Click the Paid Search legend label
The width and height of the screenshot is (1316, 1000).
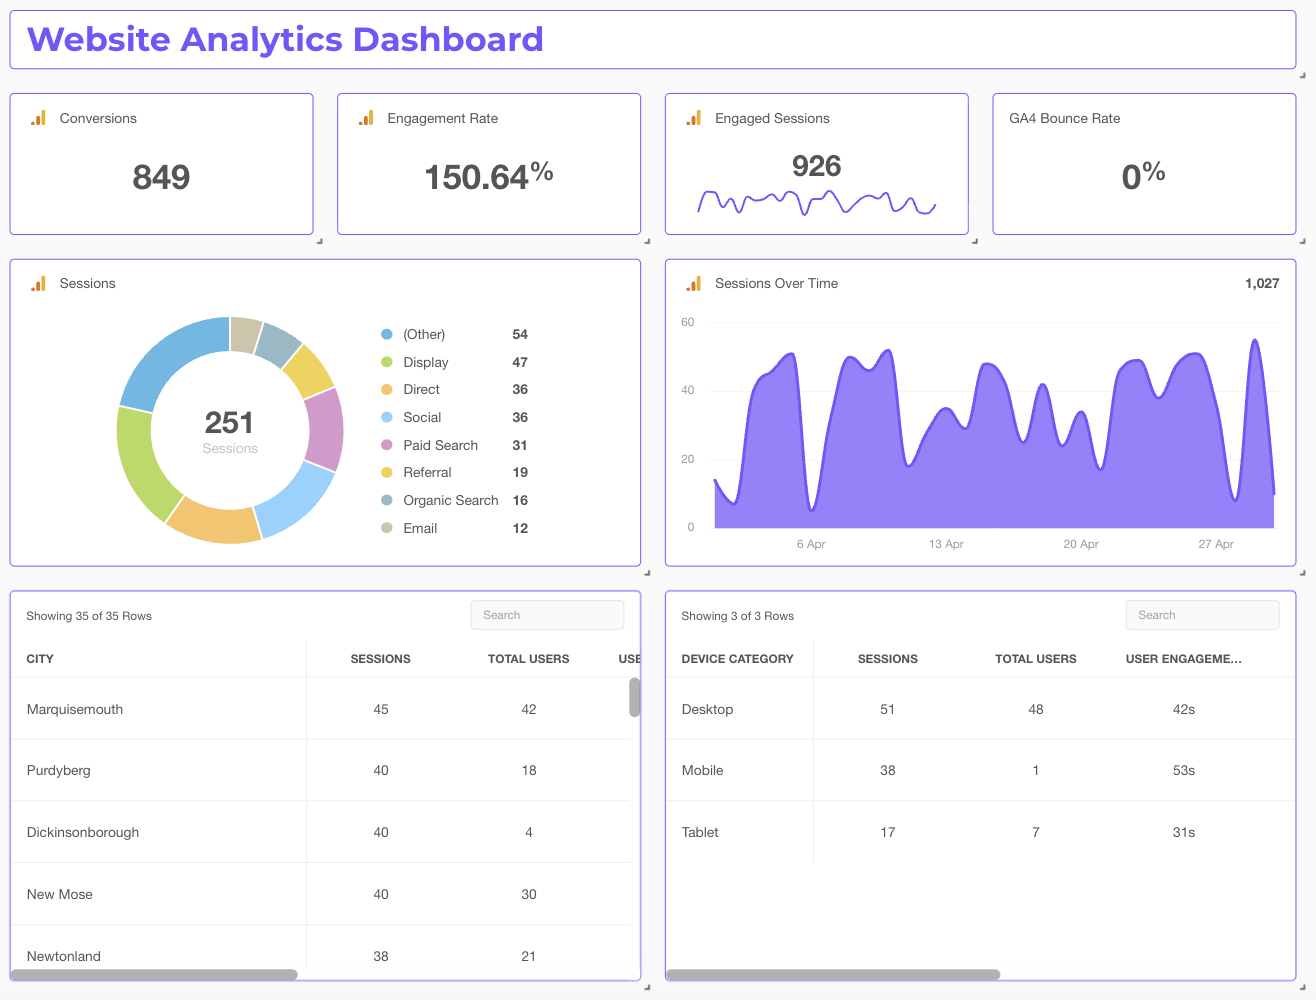coord(440,445)
